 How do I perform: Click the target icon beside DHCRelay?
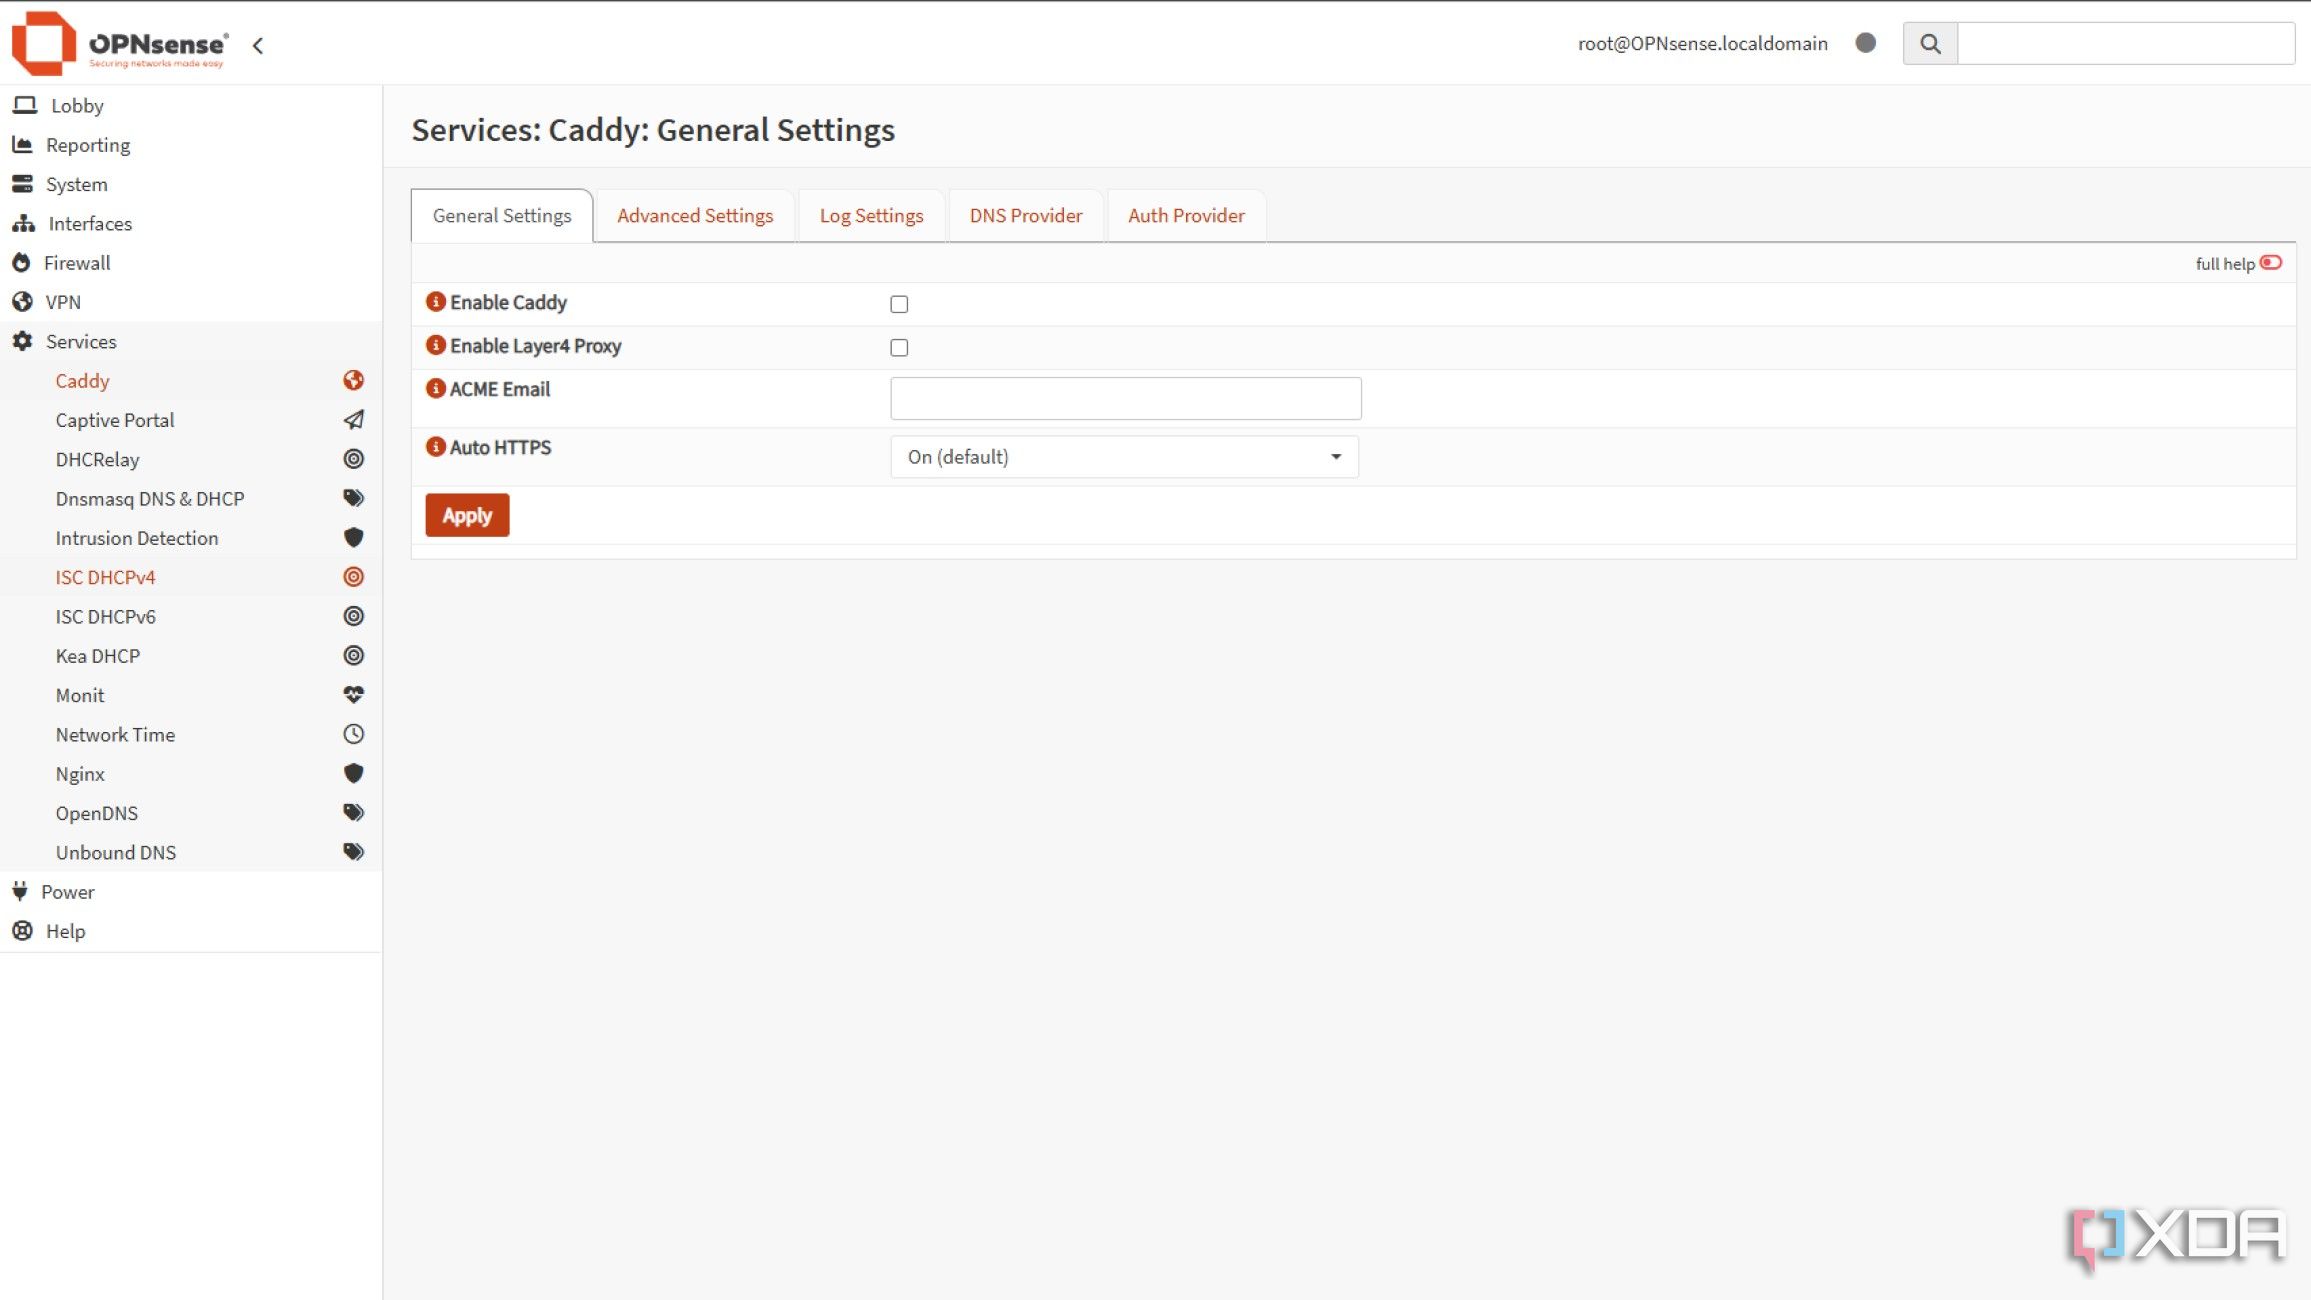click(x=353, y=459)
